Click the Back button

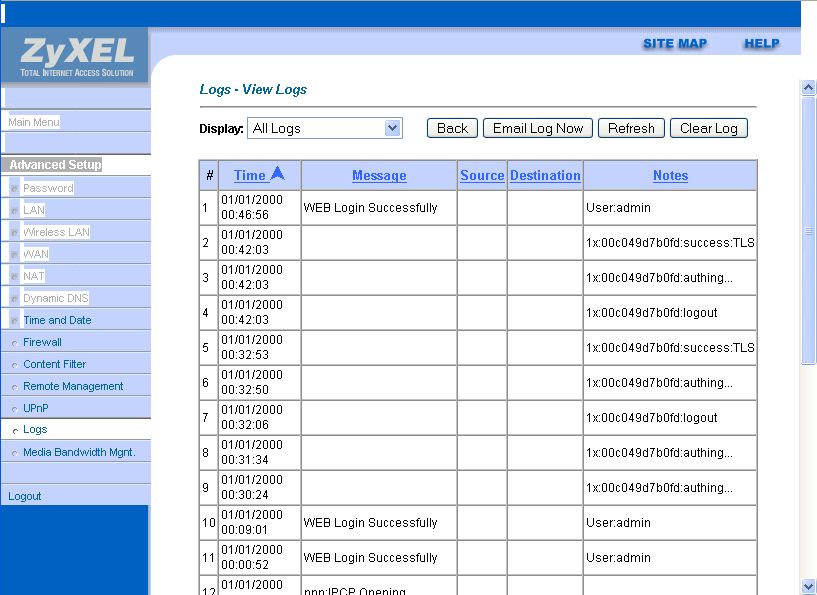click(x=452, y=128)
